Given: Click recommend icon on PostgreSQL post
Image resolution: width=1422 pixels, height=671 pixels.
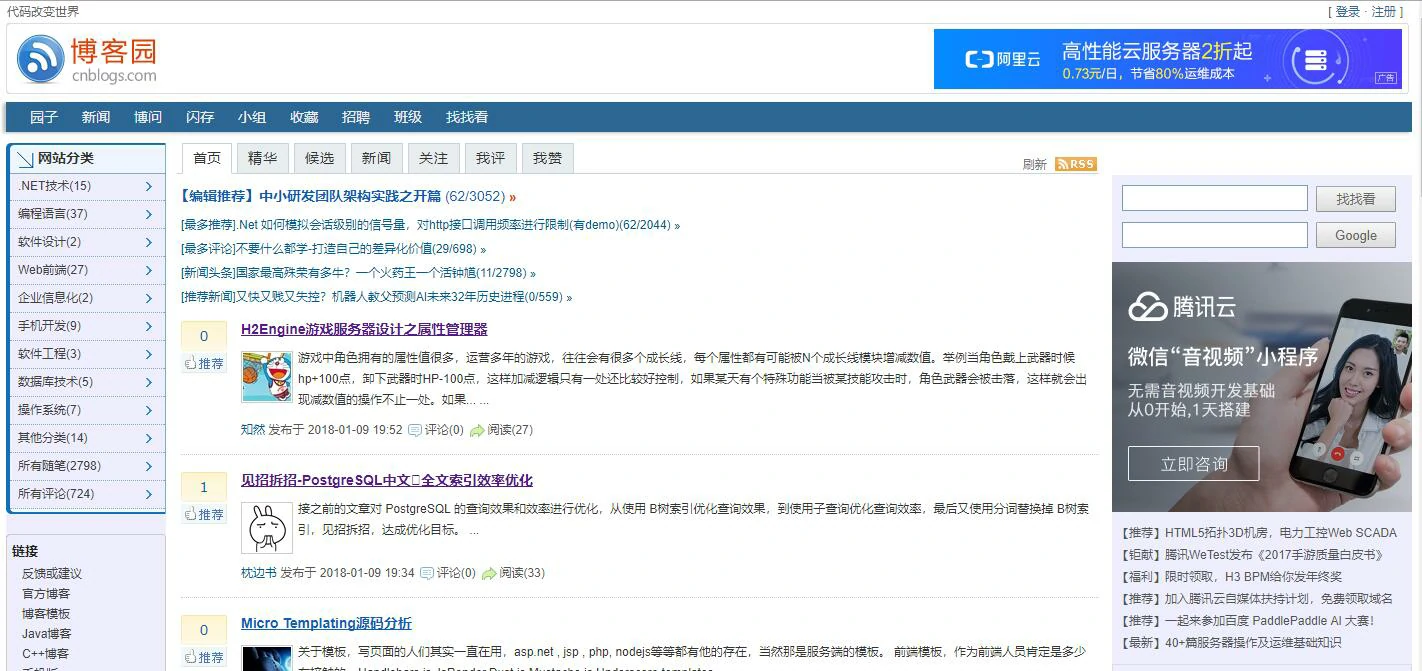Looking at the screenshot, I should [x=190, y=515].
